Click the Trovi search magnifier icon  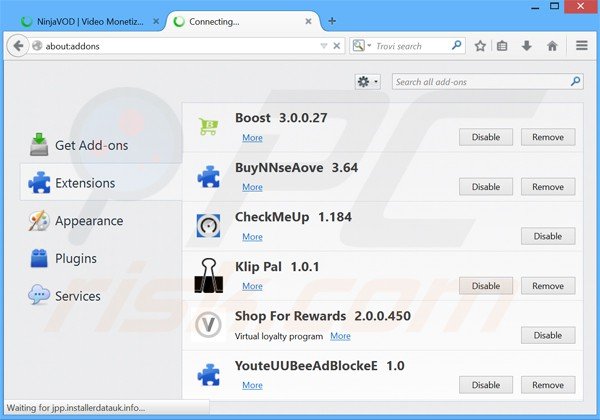coord(456,46)
